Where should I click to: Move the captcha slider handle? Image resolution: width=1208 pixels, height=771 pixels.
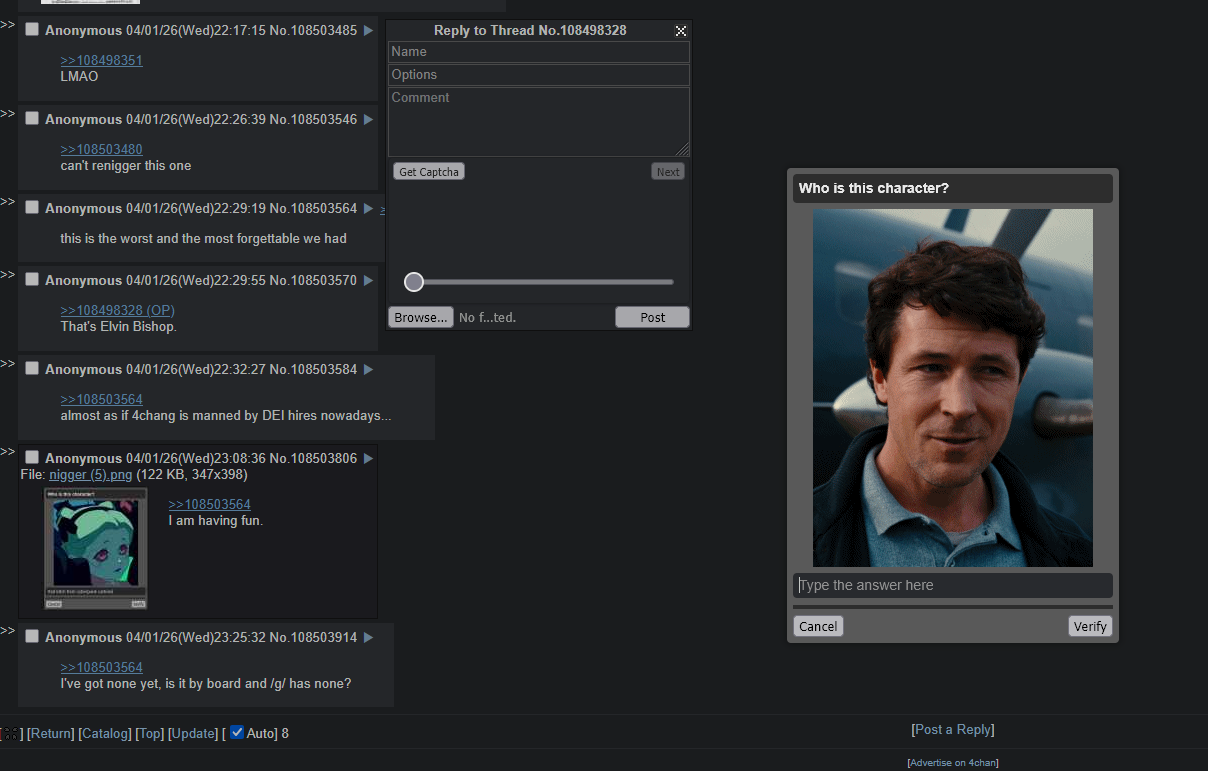pos(414,282)
